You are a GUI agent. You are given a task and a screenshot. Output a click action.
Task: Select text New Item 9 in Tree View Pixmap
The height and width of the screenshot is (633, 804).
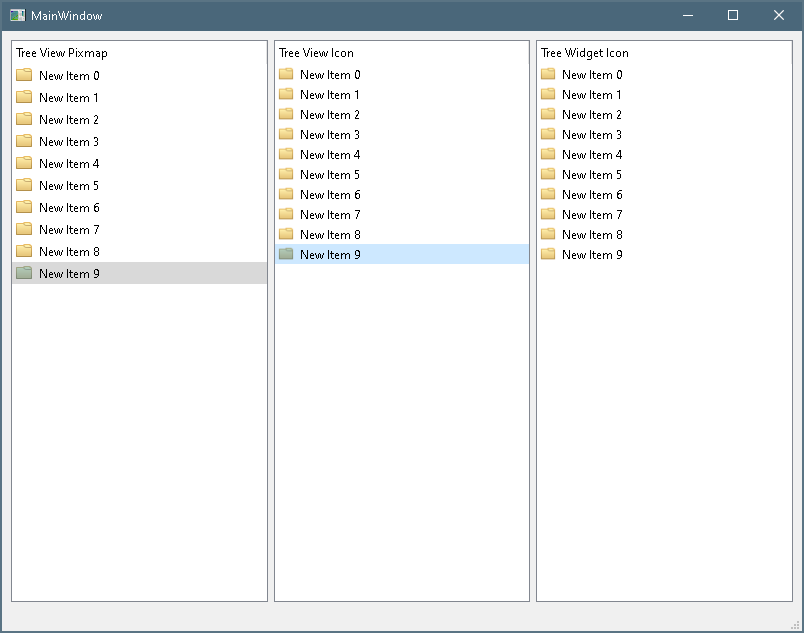69,274
